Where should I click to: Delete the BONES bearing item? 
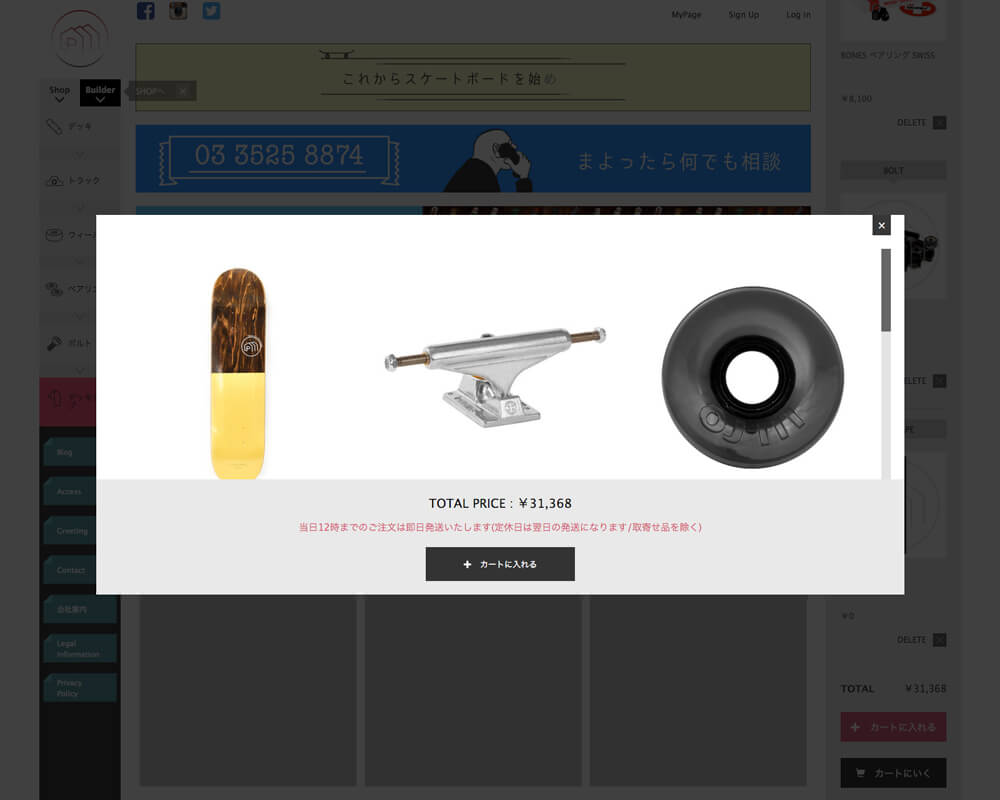pos(939,122)
